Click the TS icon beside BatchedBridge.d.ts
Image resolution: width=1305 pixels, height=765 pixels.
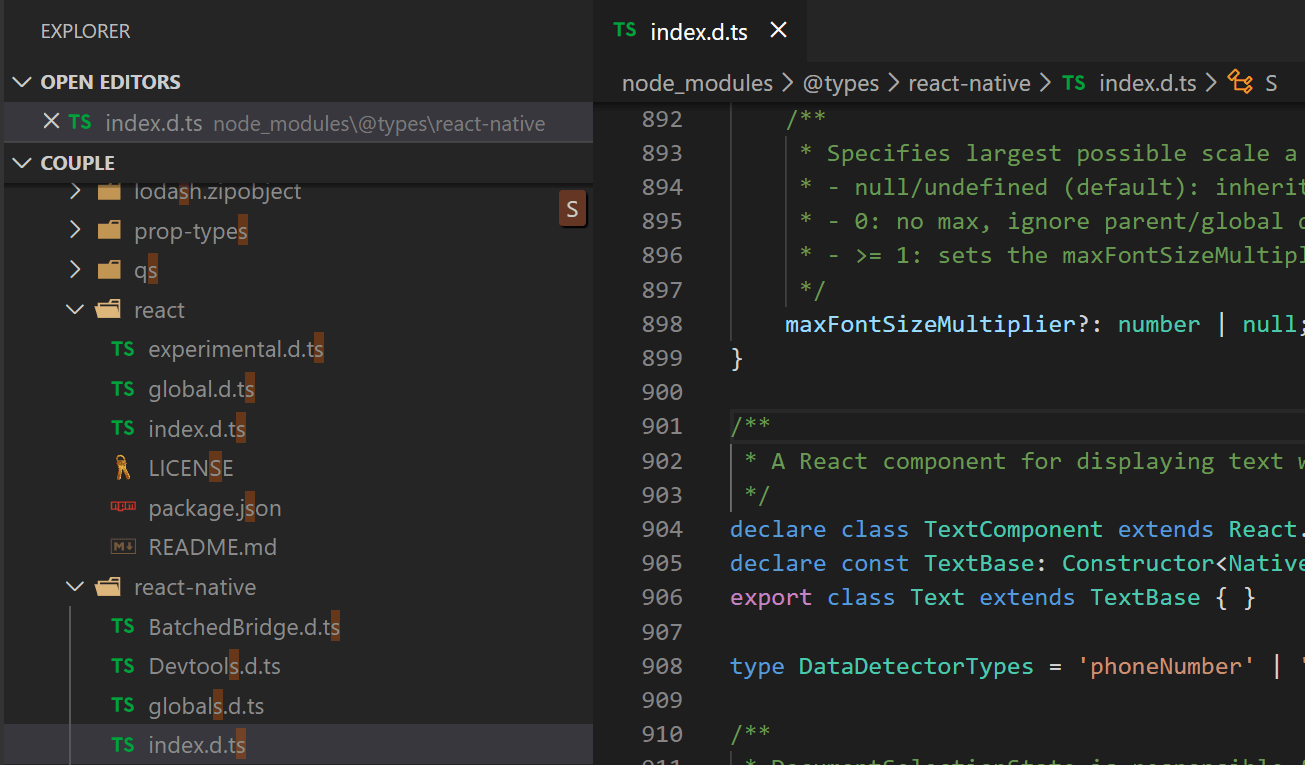click(x=123, y=626)
